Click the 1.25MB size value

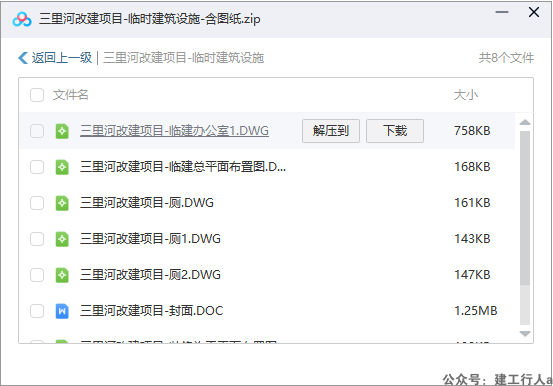(x=476, y=311)
